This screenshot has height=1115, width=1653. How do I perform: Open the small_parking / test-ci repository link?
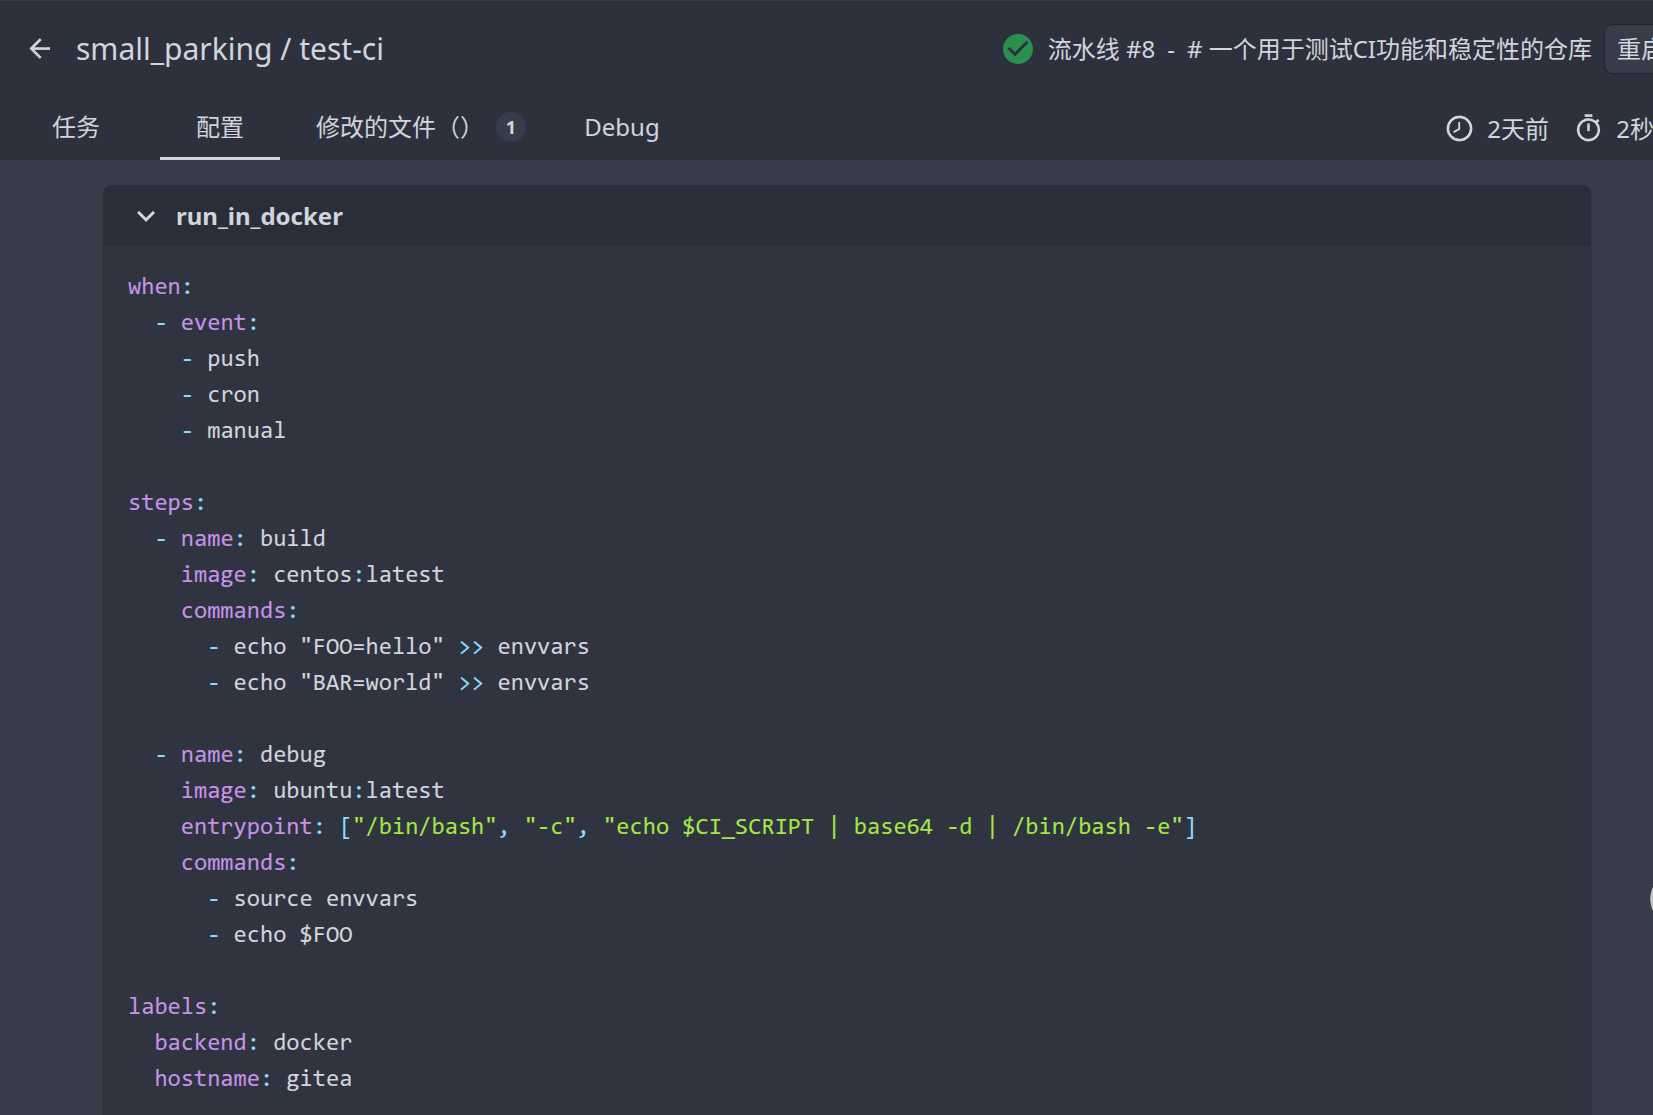point(231,48)
